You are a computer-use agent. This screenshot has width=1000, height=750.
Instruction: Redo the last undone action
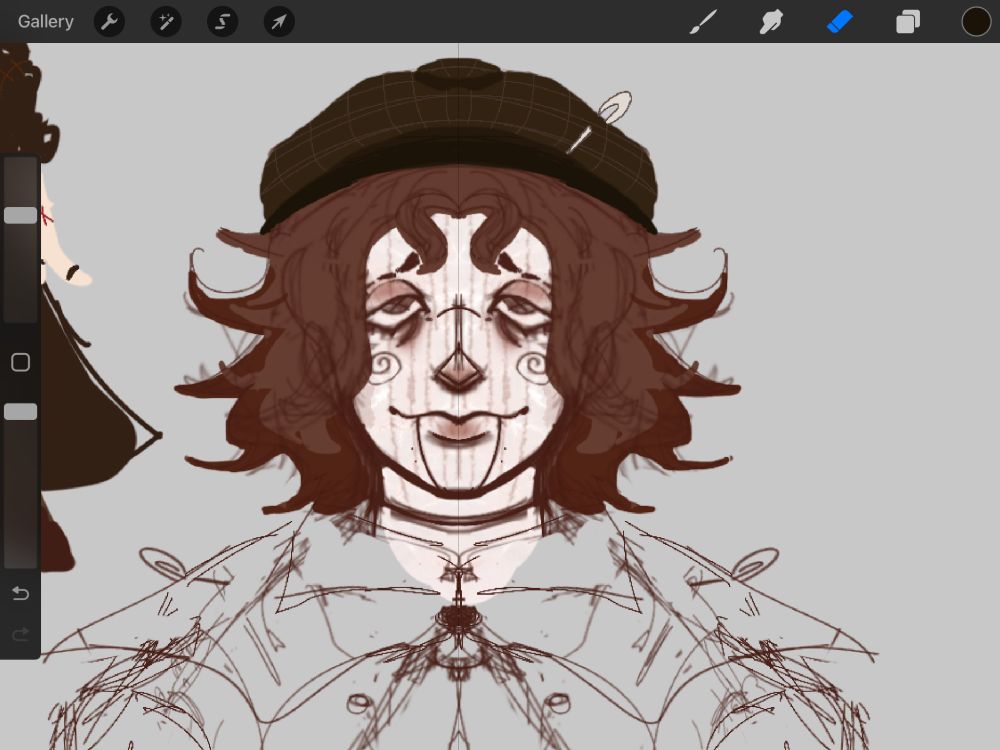(20, 634)
